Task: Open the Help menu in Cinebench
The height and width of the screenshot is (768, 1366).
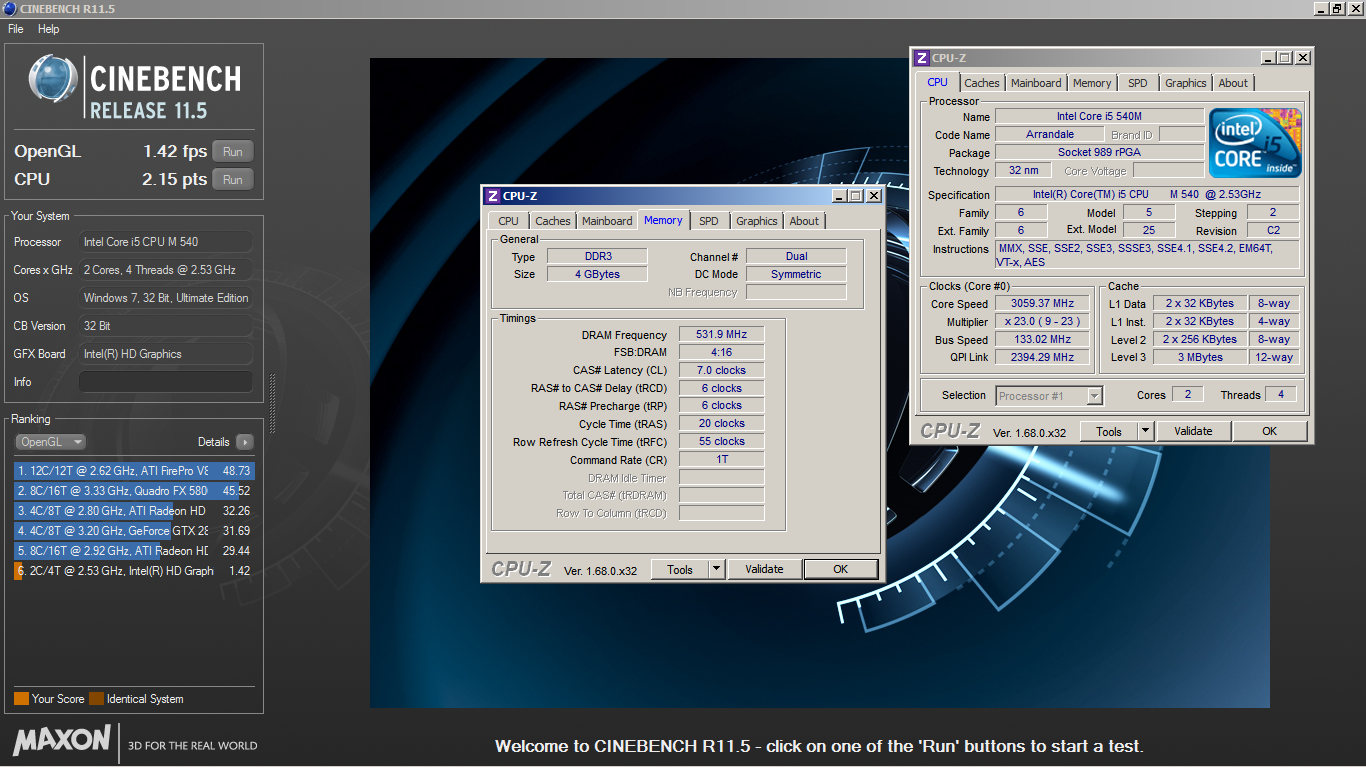Action: pyautogui.click(x=49, y=29)
